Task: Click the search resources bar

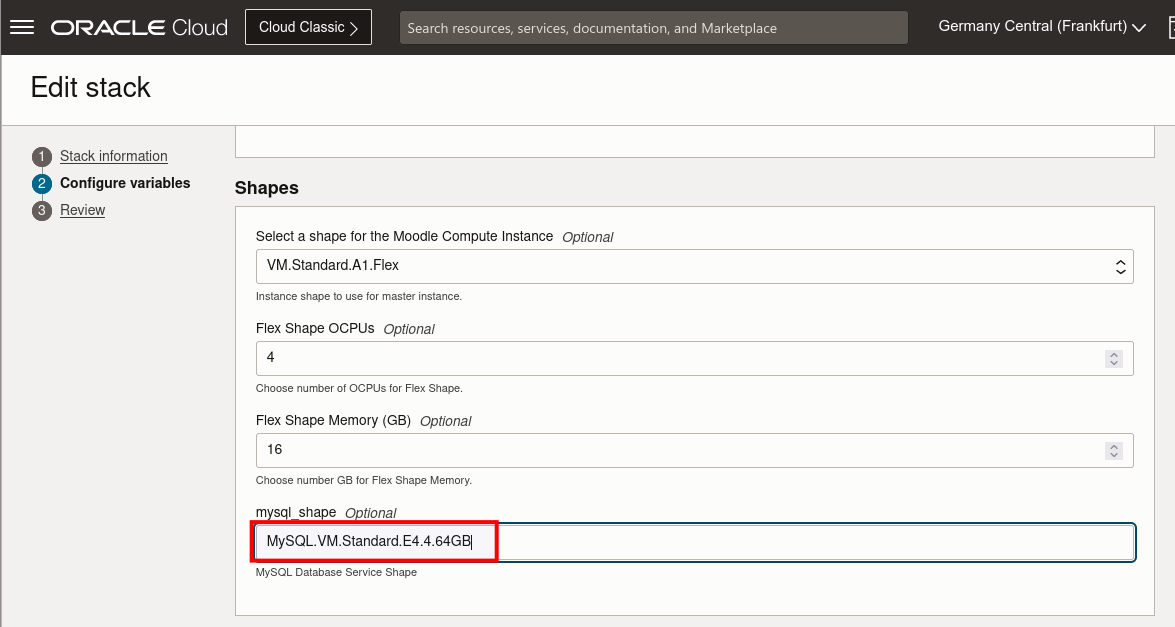Action: [653, 27]
